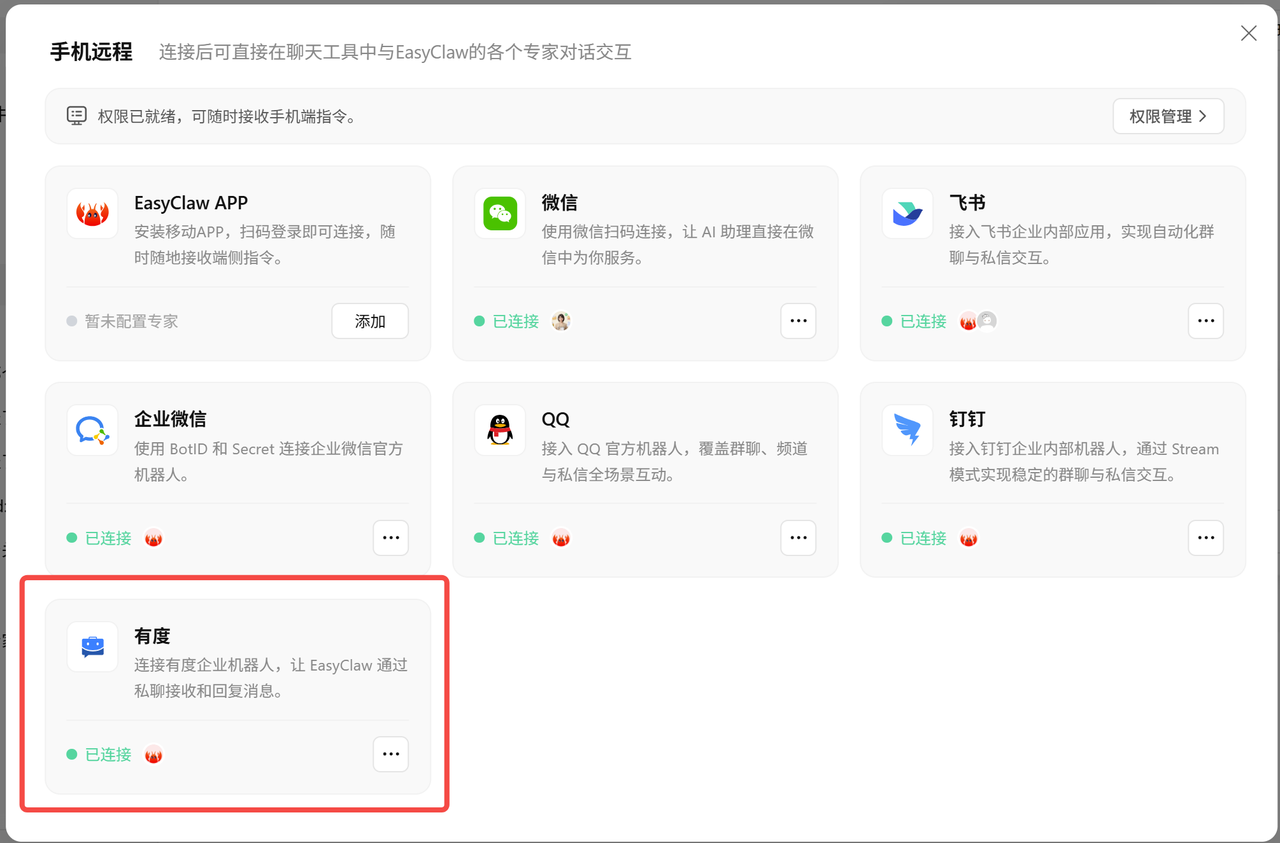Click the 手机远程 dialog title

tap(92, 52)
